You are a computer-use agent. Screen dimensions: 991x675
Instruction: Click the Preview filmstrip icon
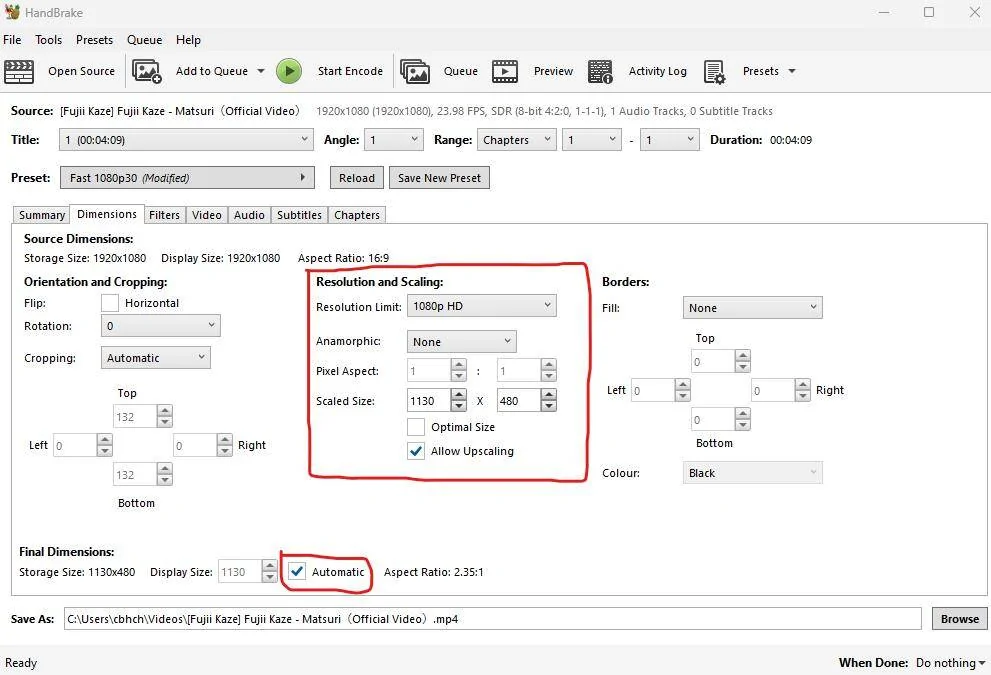505,71
